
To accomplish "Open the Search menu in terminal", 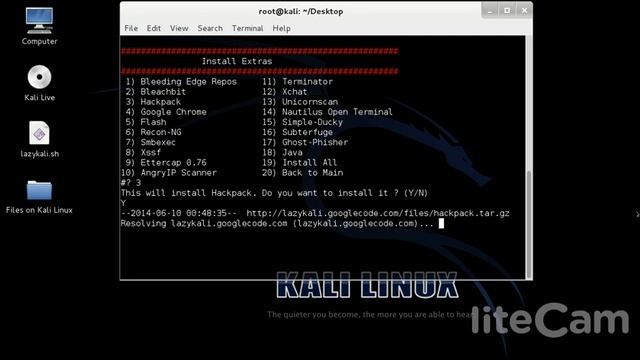I will [210, 28].
